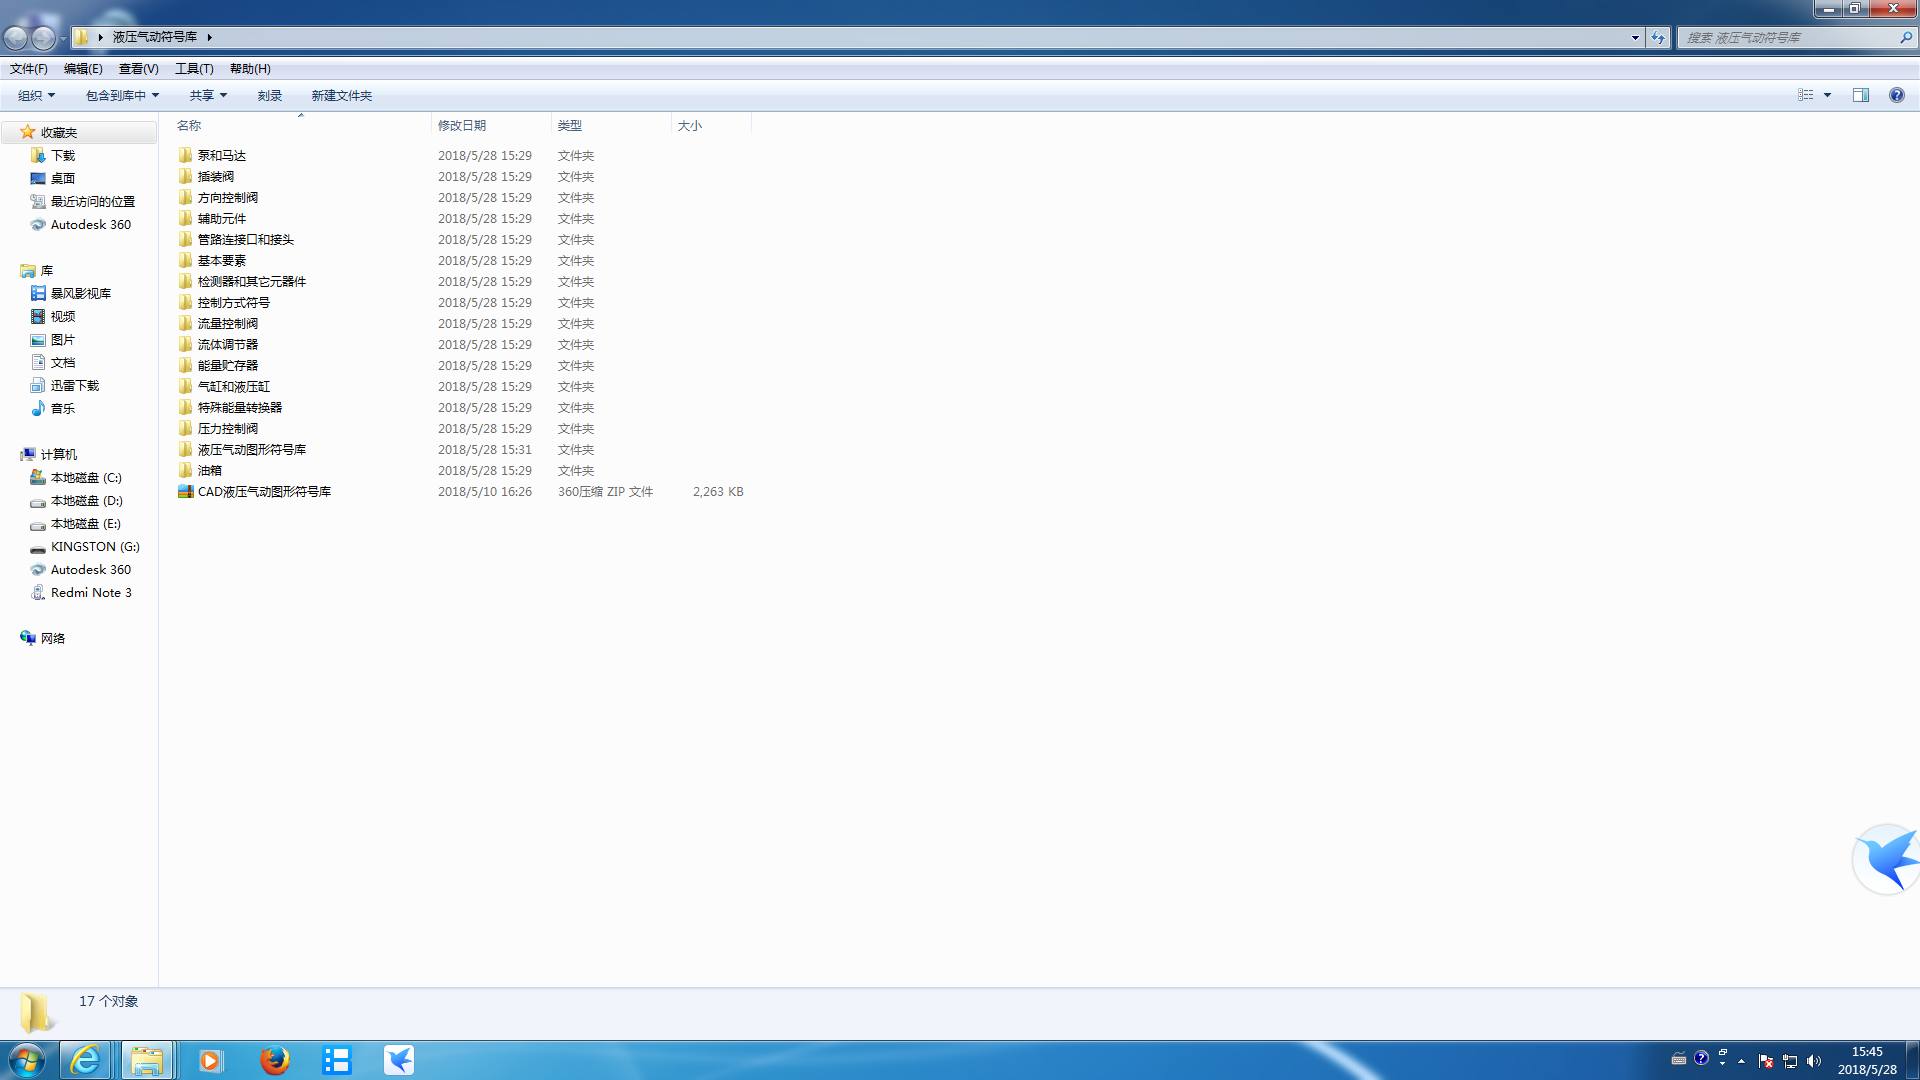This screenshot has width=1920, height=1080.
Task: Select the 泵和马达 folder icon
Action: tap(185, 155)
